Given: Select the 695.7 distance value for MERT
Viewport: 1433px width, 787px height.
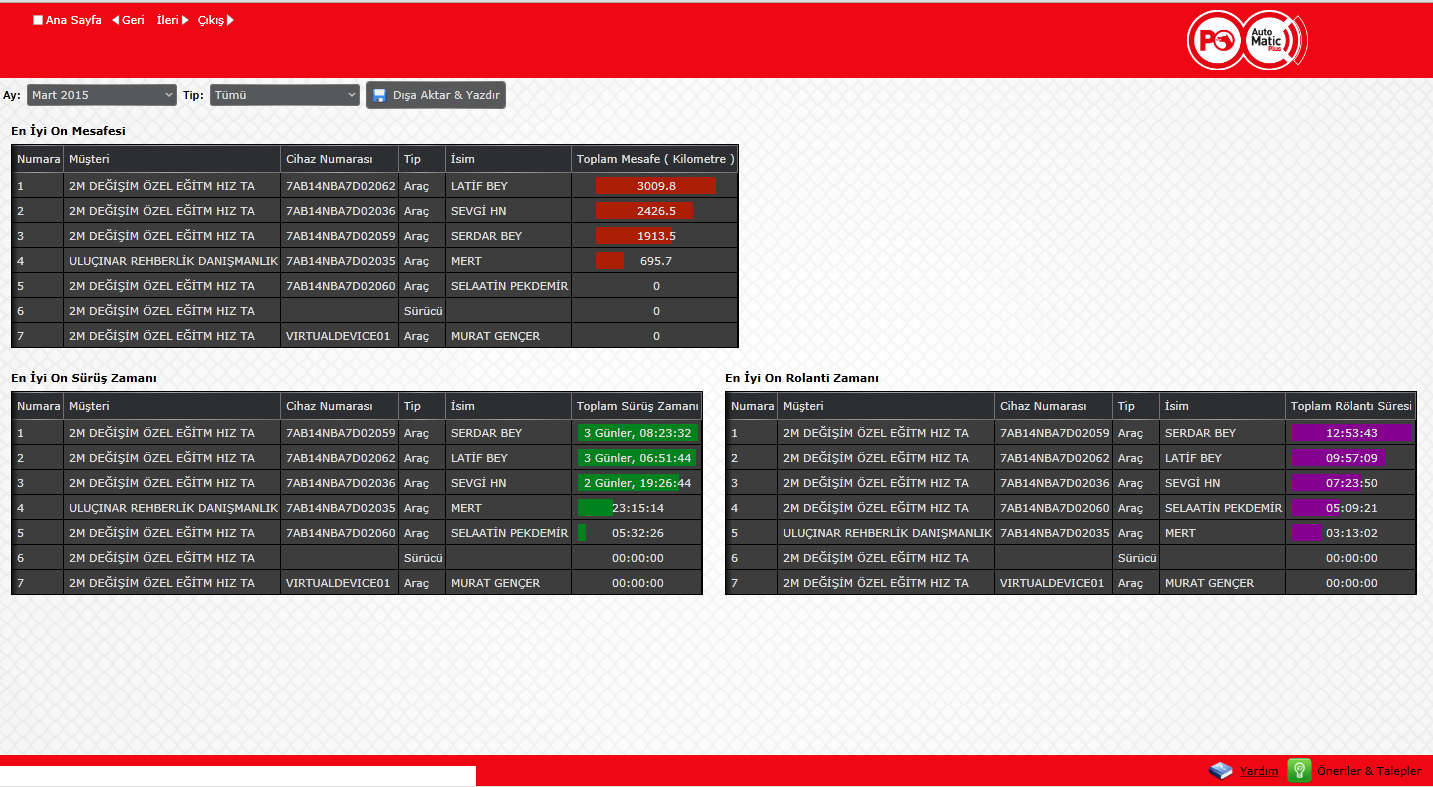Looking at the screenshot, I should (x=656, y=261).
